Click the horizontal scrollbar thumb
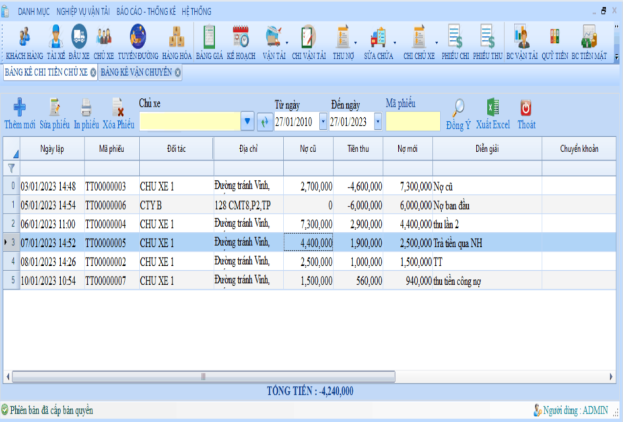The width and height of the screenshot is (640, 422). click(203, 376)
